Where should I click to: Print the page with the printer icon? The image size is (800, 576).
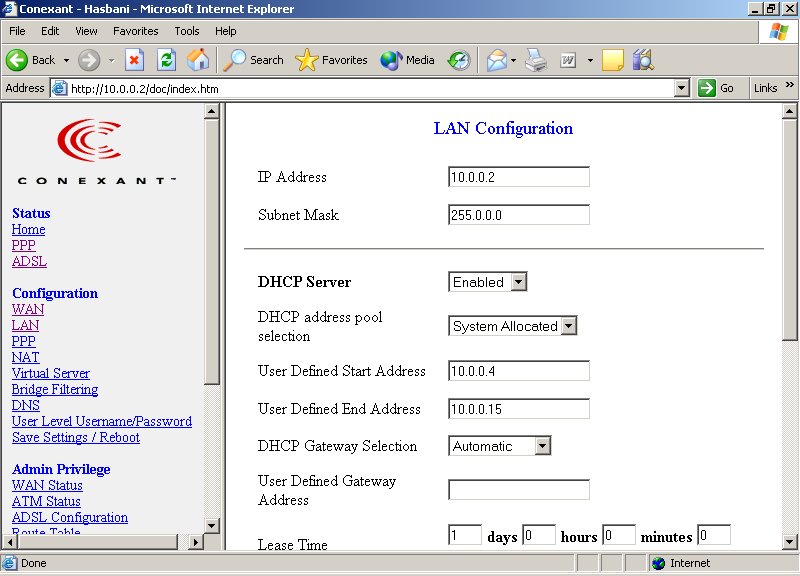click(536, 60)
